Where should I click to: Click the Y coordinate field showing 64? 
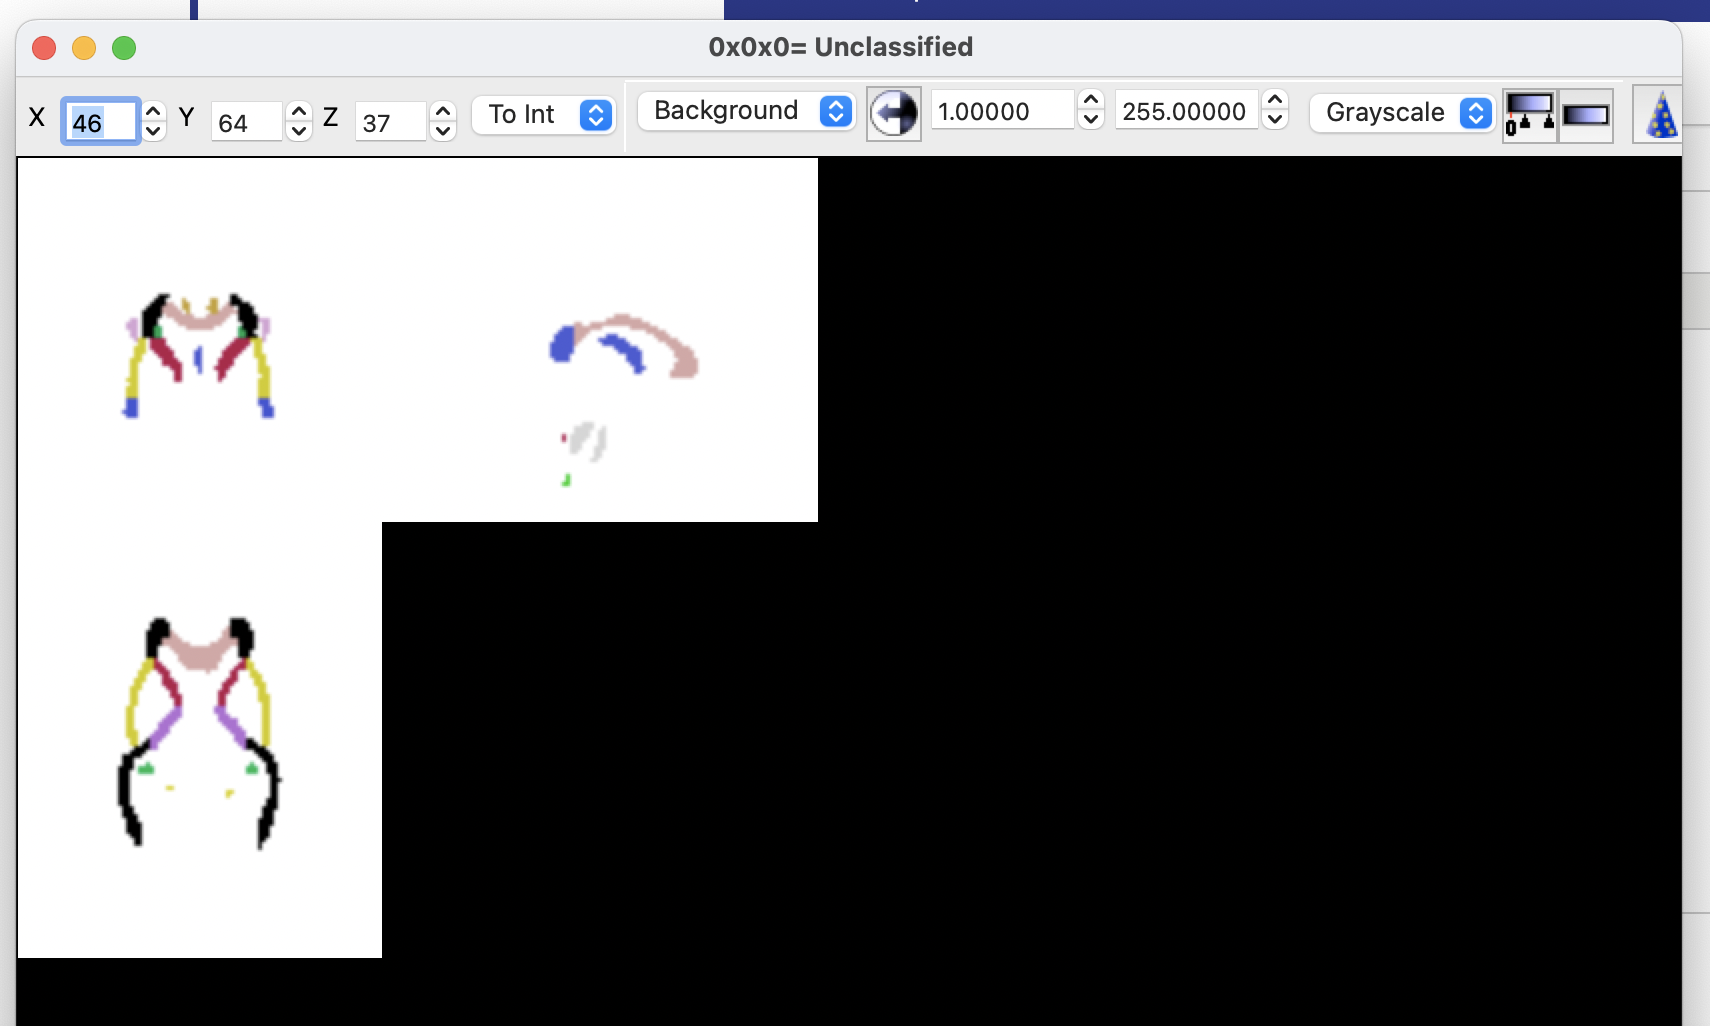coord(246,123)
